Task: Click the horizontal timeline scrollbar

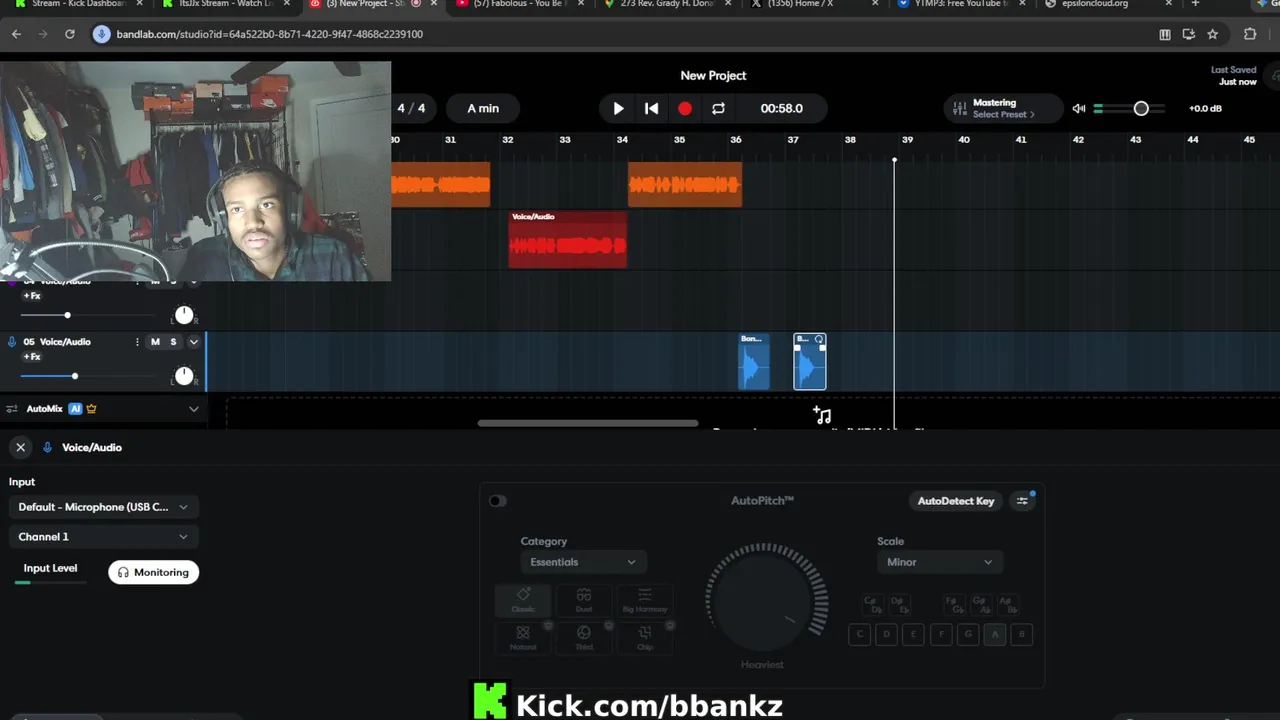Action: (588, 423)
